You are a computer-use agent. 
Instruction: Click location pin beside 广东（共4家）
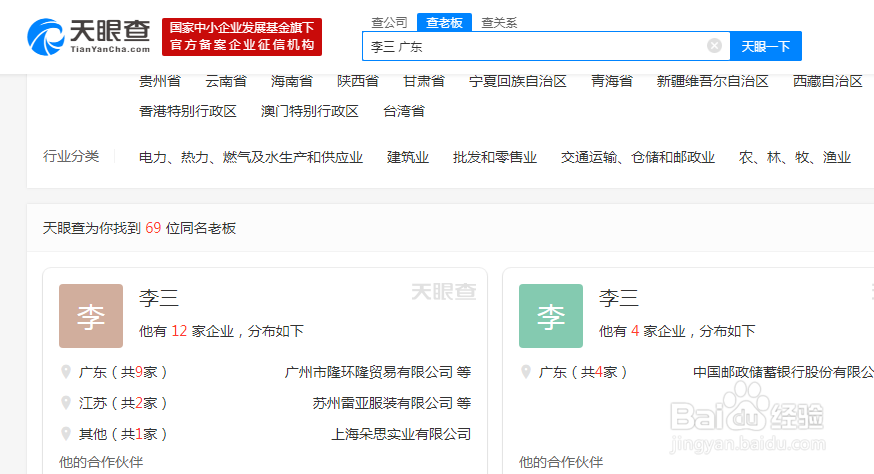coord(526,372)
